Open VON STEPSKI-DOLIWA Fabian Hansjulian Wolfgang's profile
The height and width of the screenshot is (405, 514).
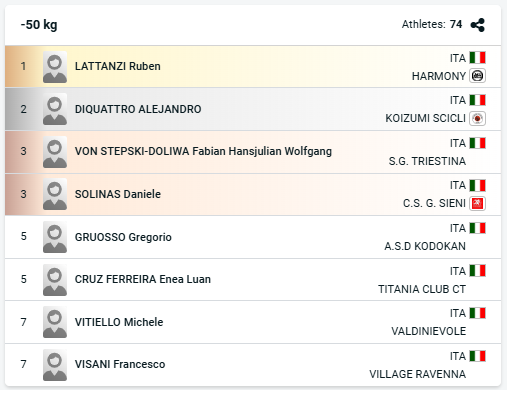pos(203,151)
